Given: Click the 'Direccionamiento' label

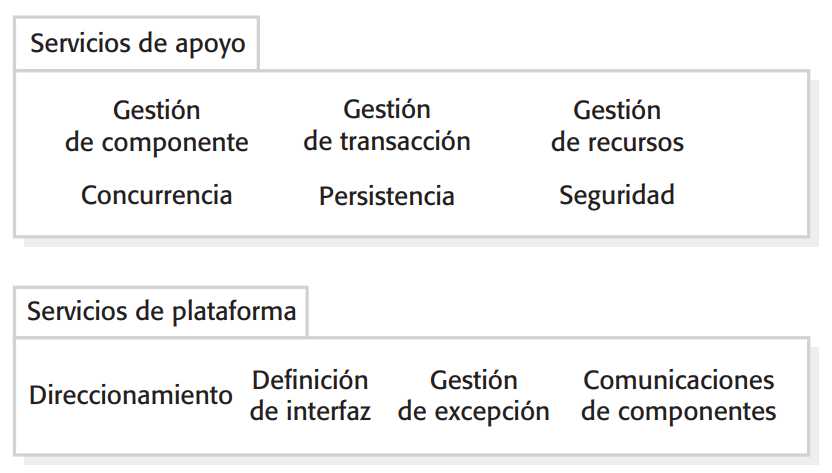Looking at the screenshot, I should click(x=130, y=395).
